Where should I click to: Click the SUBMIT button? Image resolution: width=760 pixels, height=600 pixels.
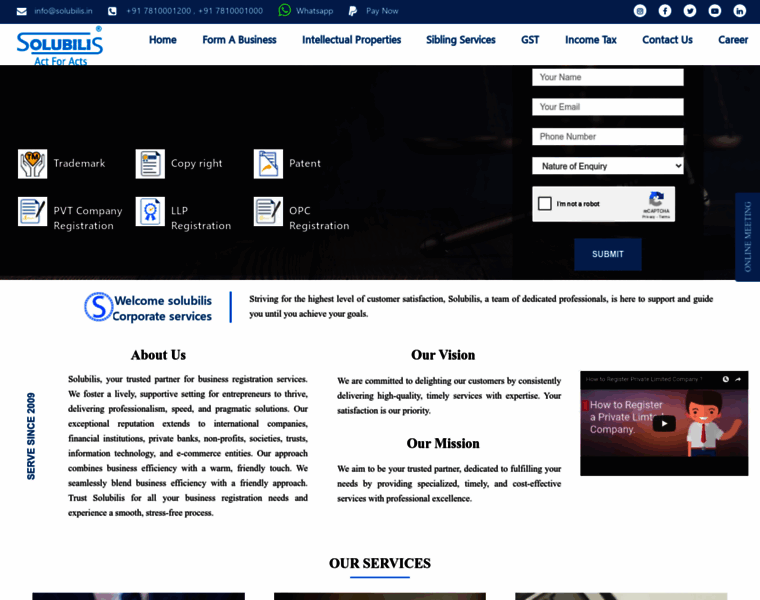608,254
